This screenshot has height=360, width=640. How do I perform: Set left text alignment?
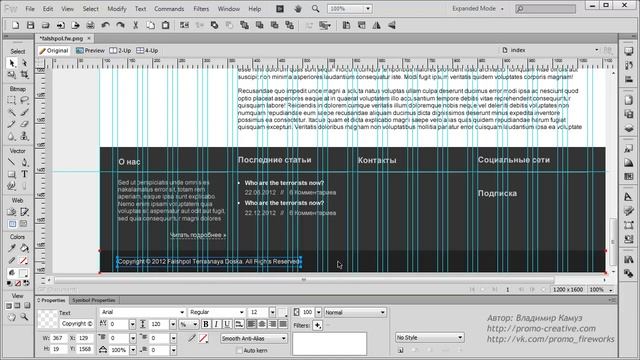tap(251, 324)
